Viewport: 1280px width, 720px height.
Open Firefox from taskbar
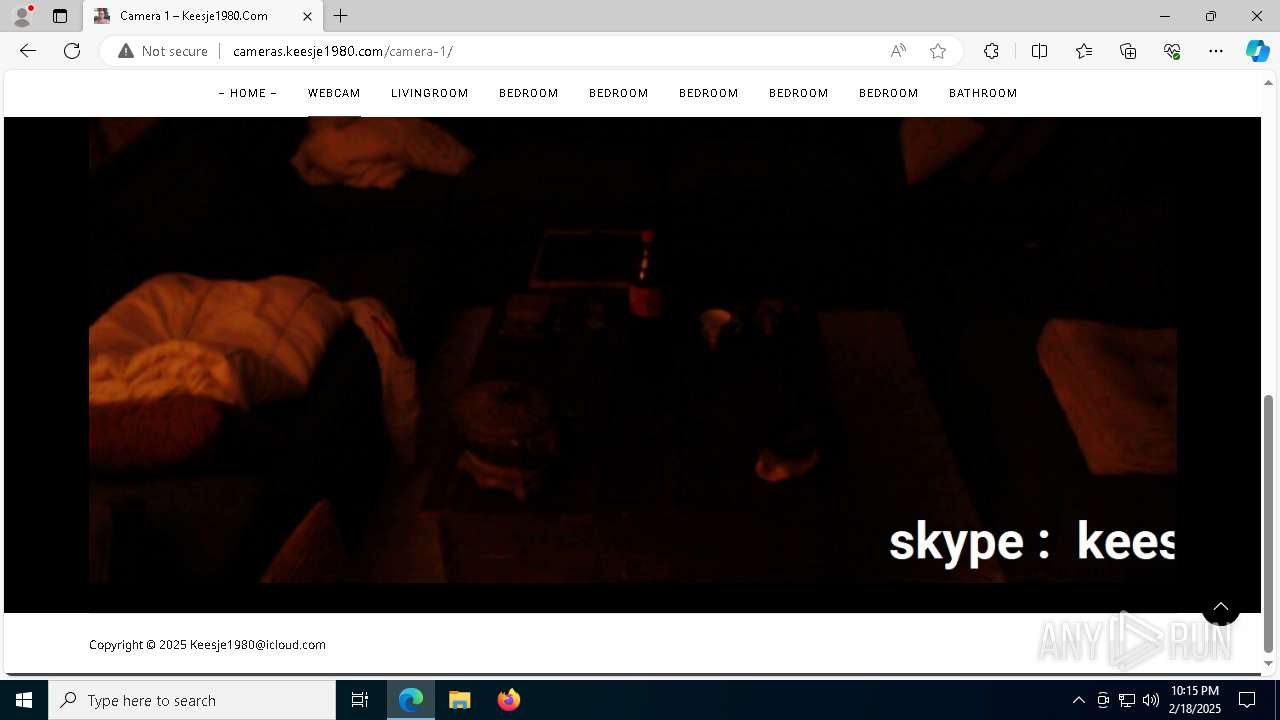tap(509, 700)
